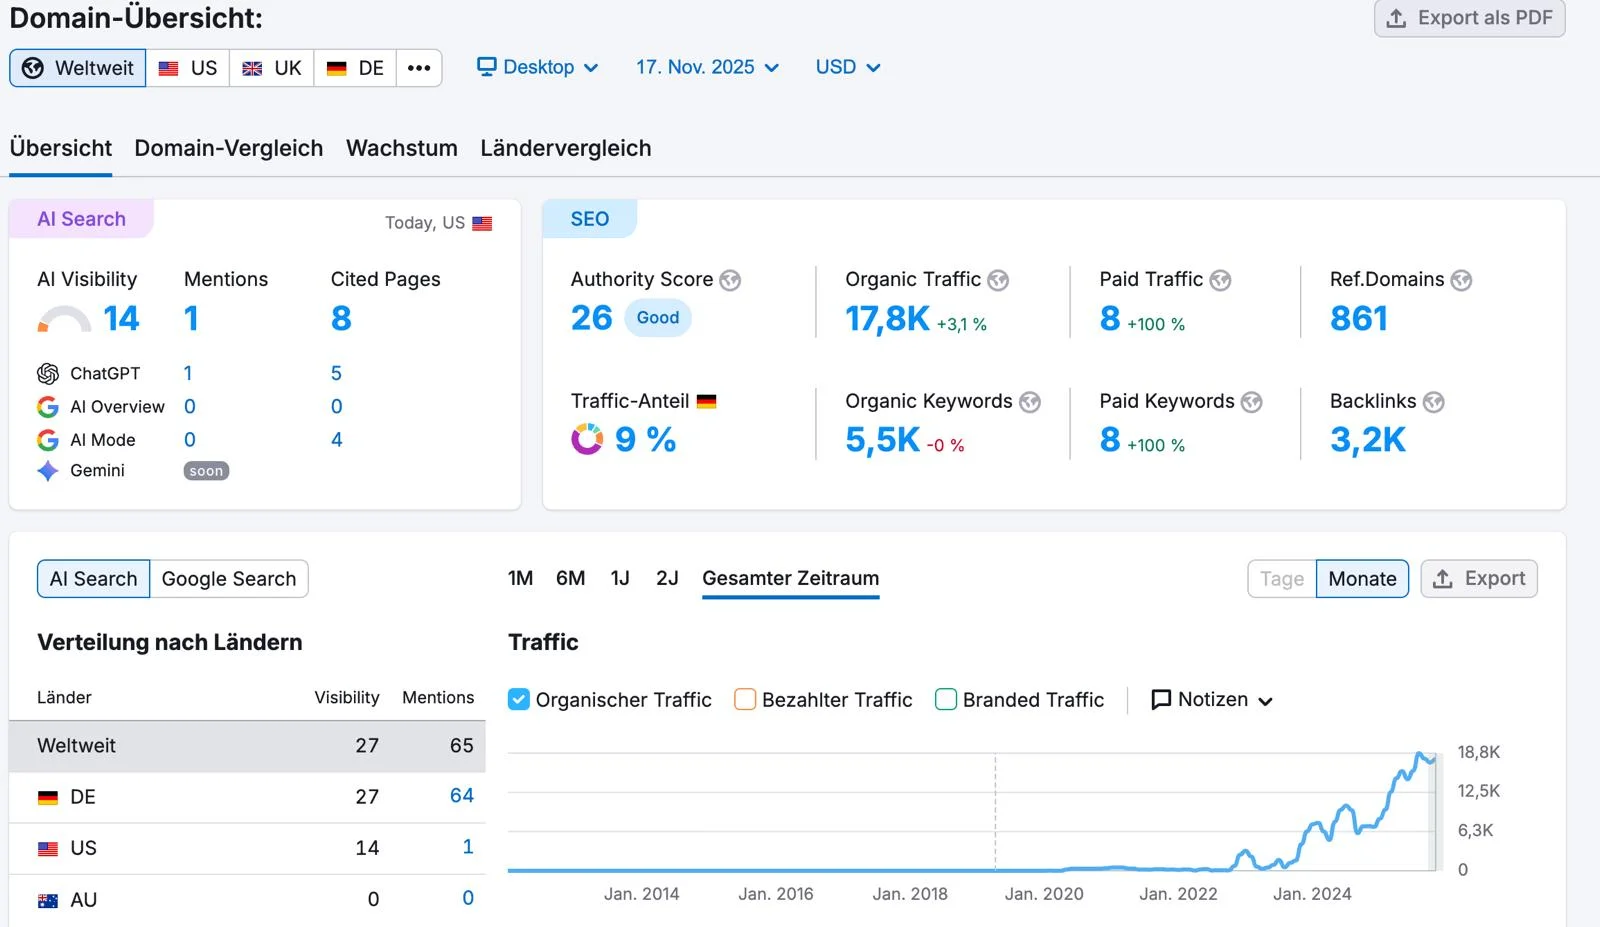Click the Export als PDF button

1469,18
